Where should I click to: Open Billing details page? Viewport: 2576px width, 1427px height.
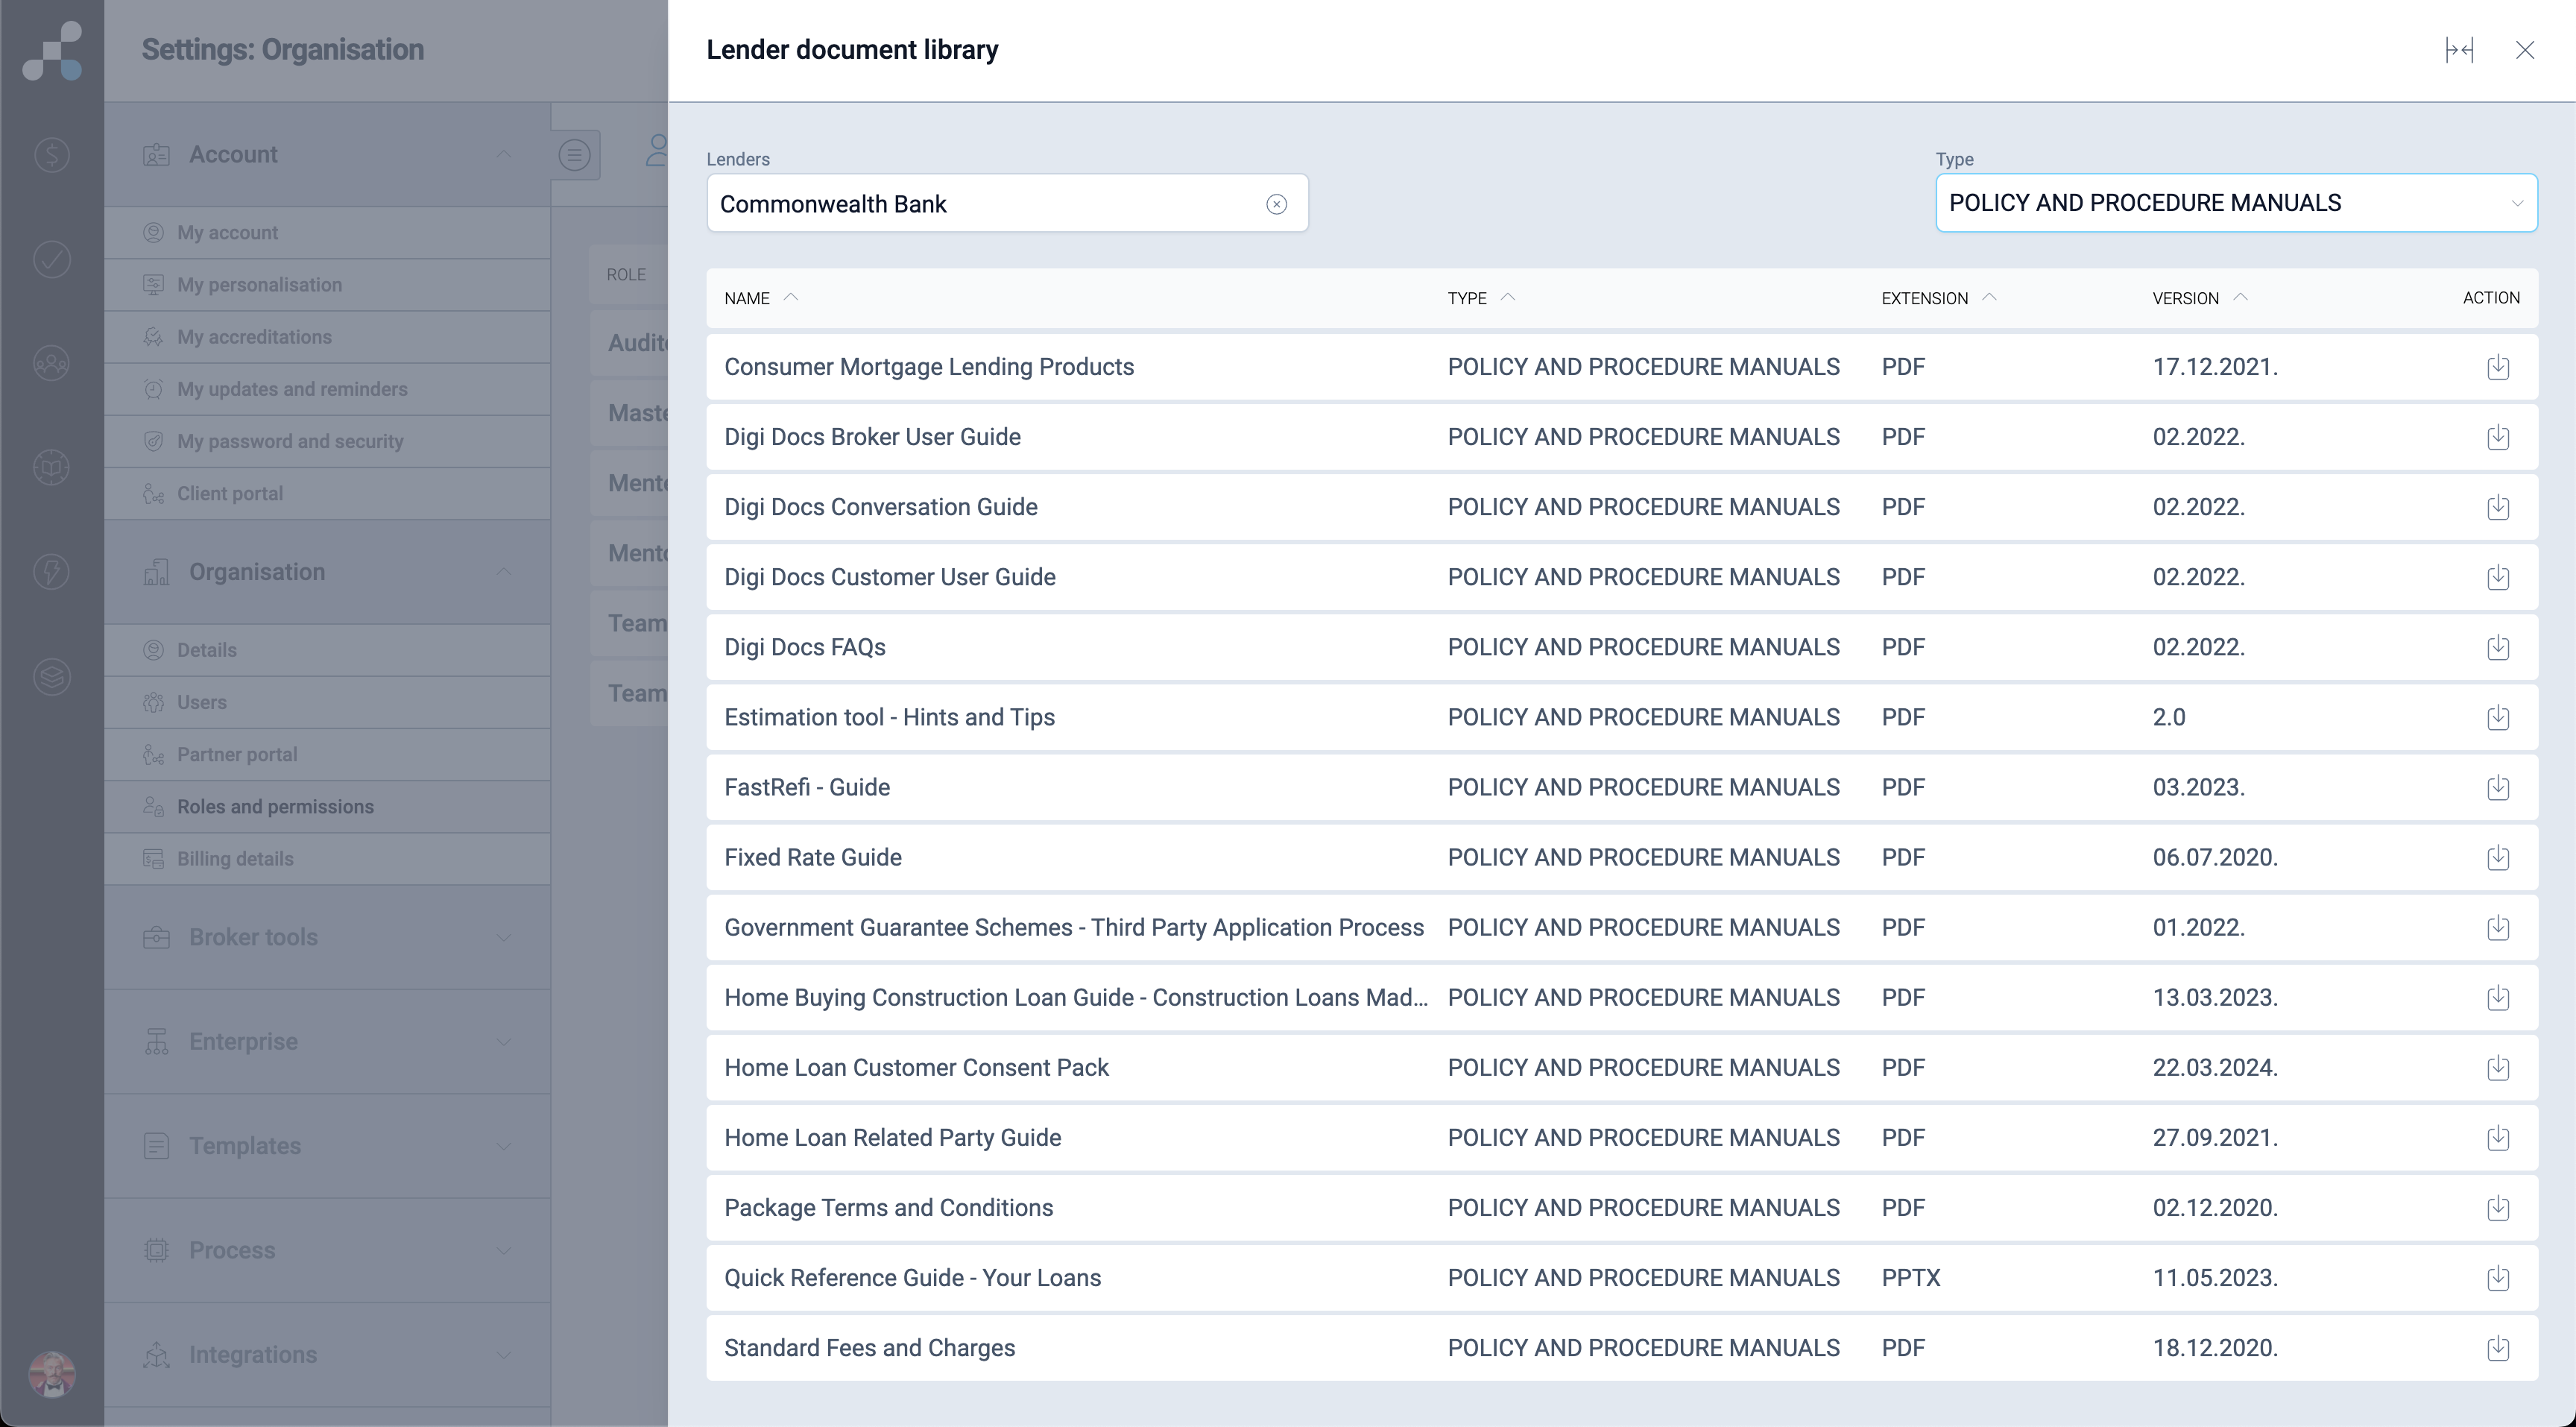pos(327,858)
